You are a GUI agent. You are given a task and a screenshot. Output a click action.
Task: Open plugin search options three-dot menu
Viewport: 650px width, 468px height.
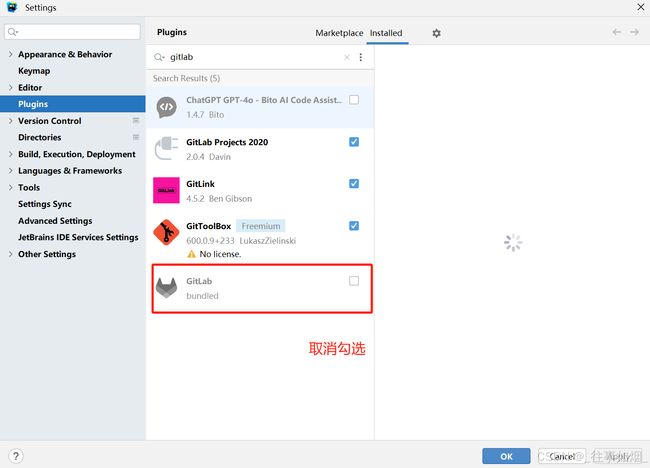pyautogui.click(x=361, y=57)
